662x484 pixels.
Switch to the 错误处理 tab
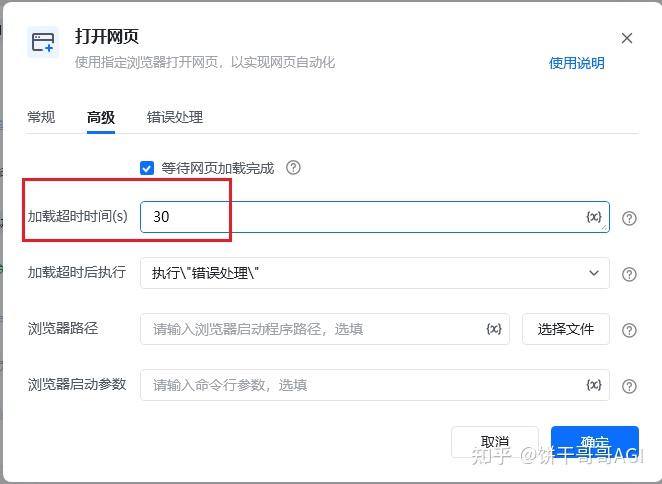coord(175,117)
